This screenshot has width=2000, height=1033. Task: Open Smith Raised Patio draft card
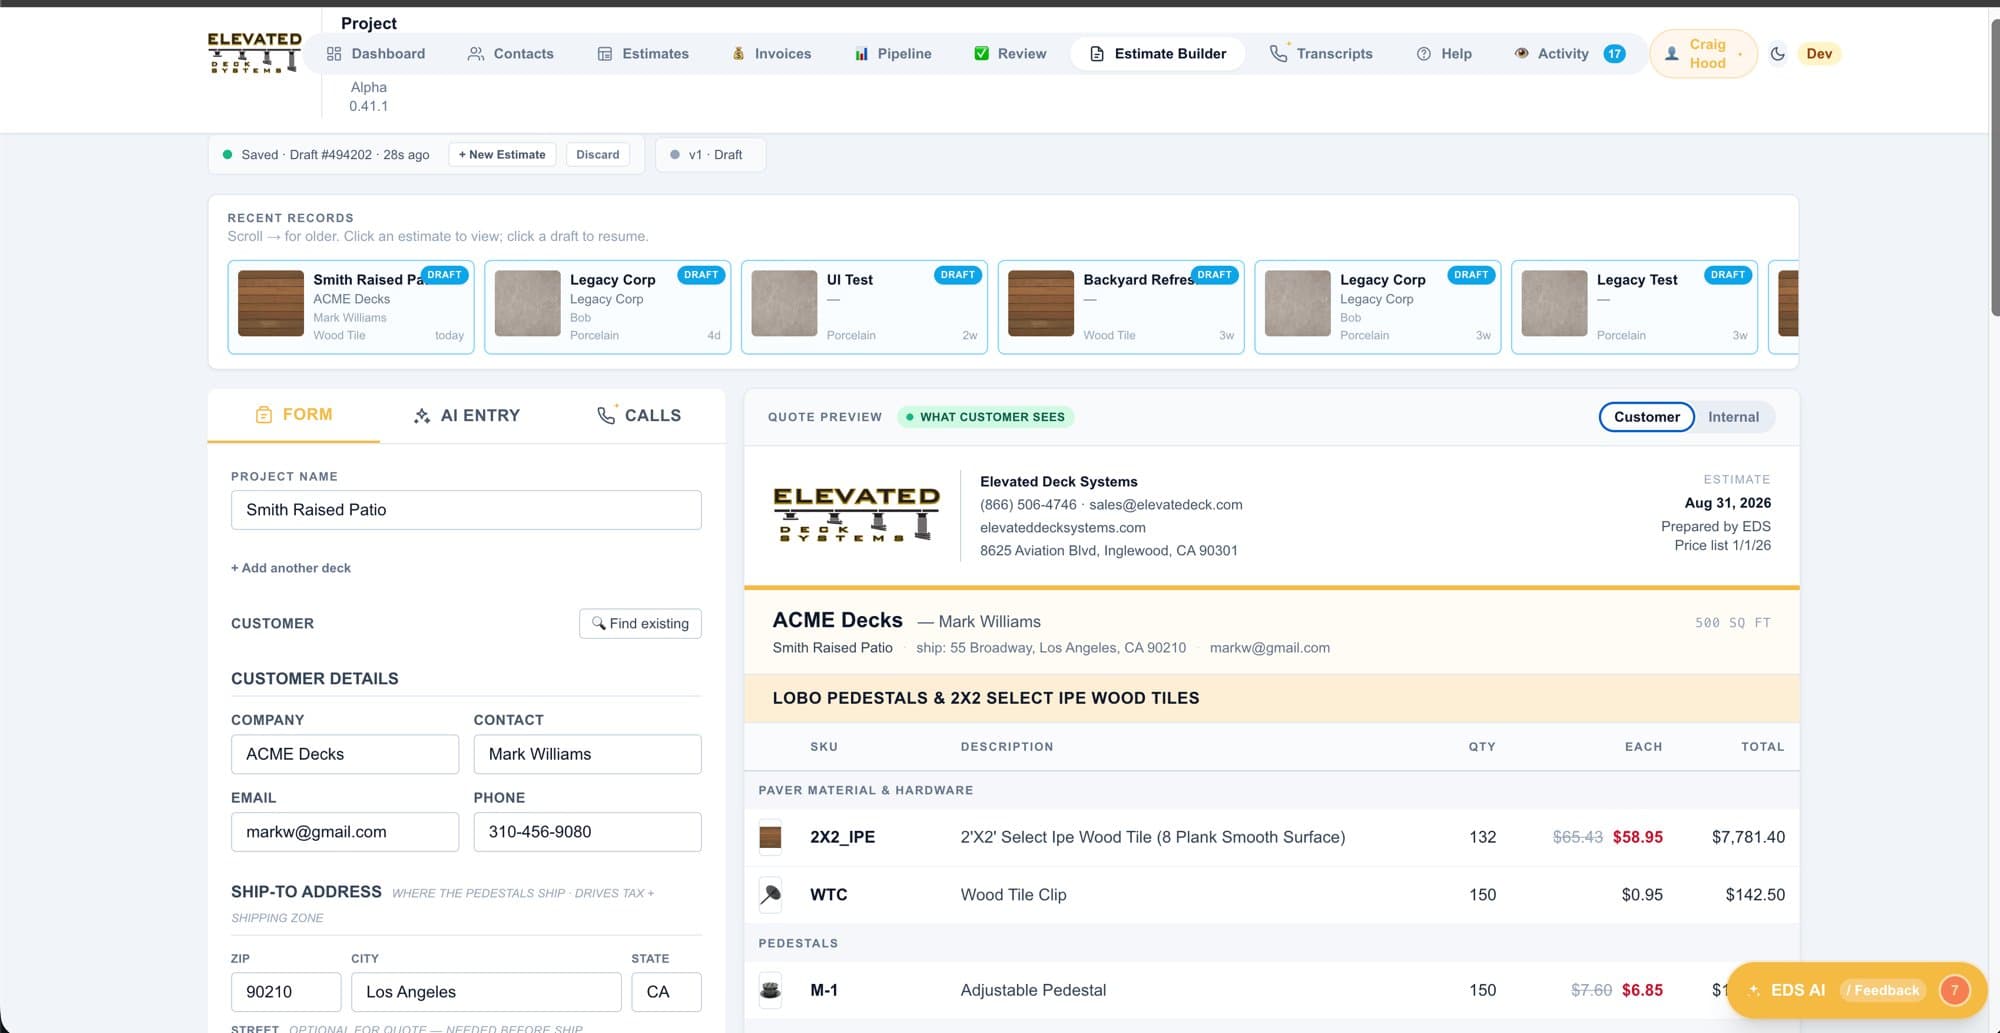[x=351, y=307]
